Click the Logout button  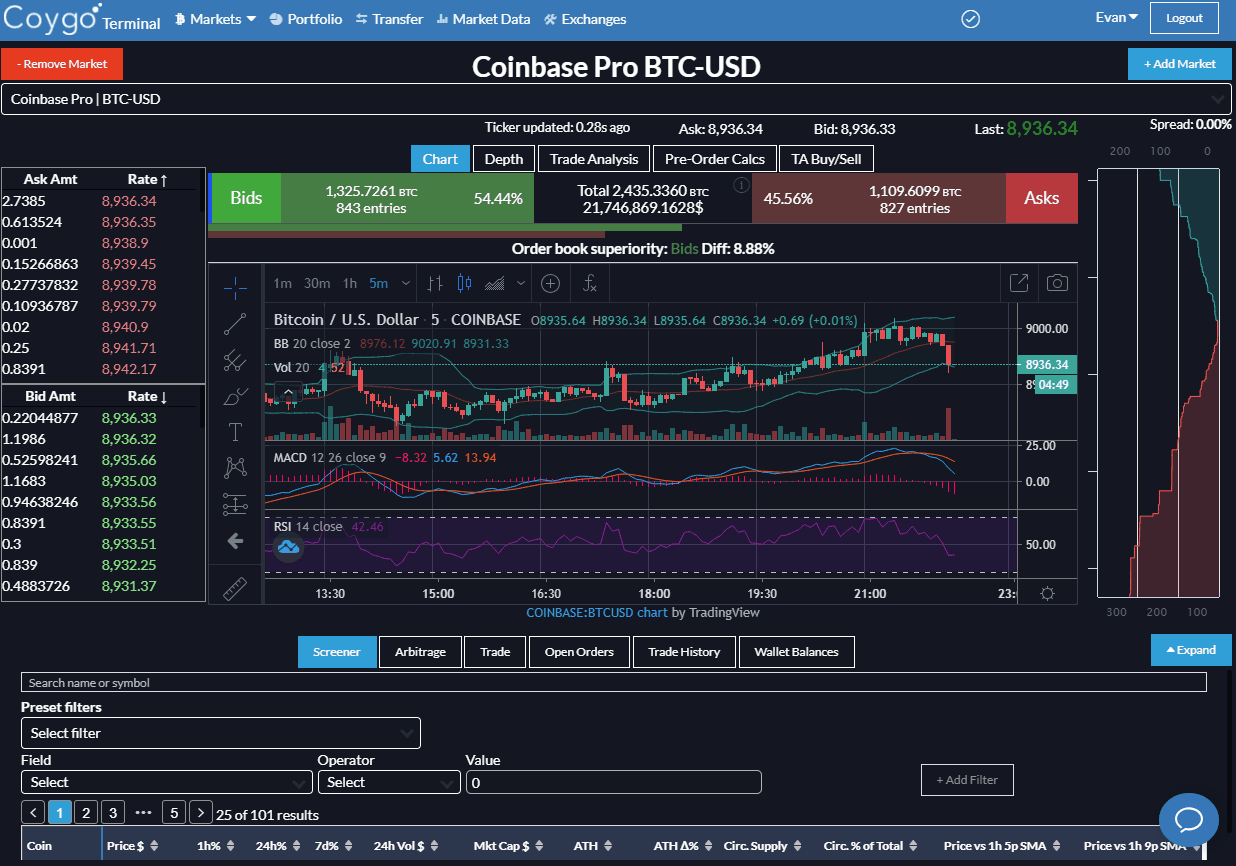(1184, 18)
